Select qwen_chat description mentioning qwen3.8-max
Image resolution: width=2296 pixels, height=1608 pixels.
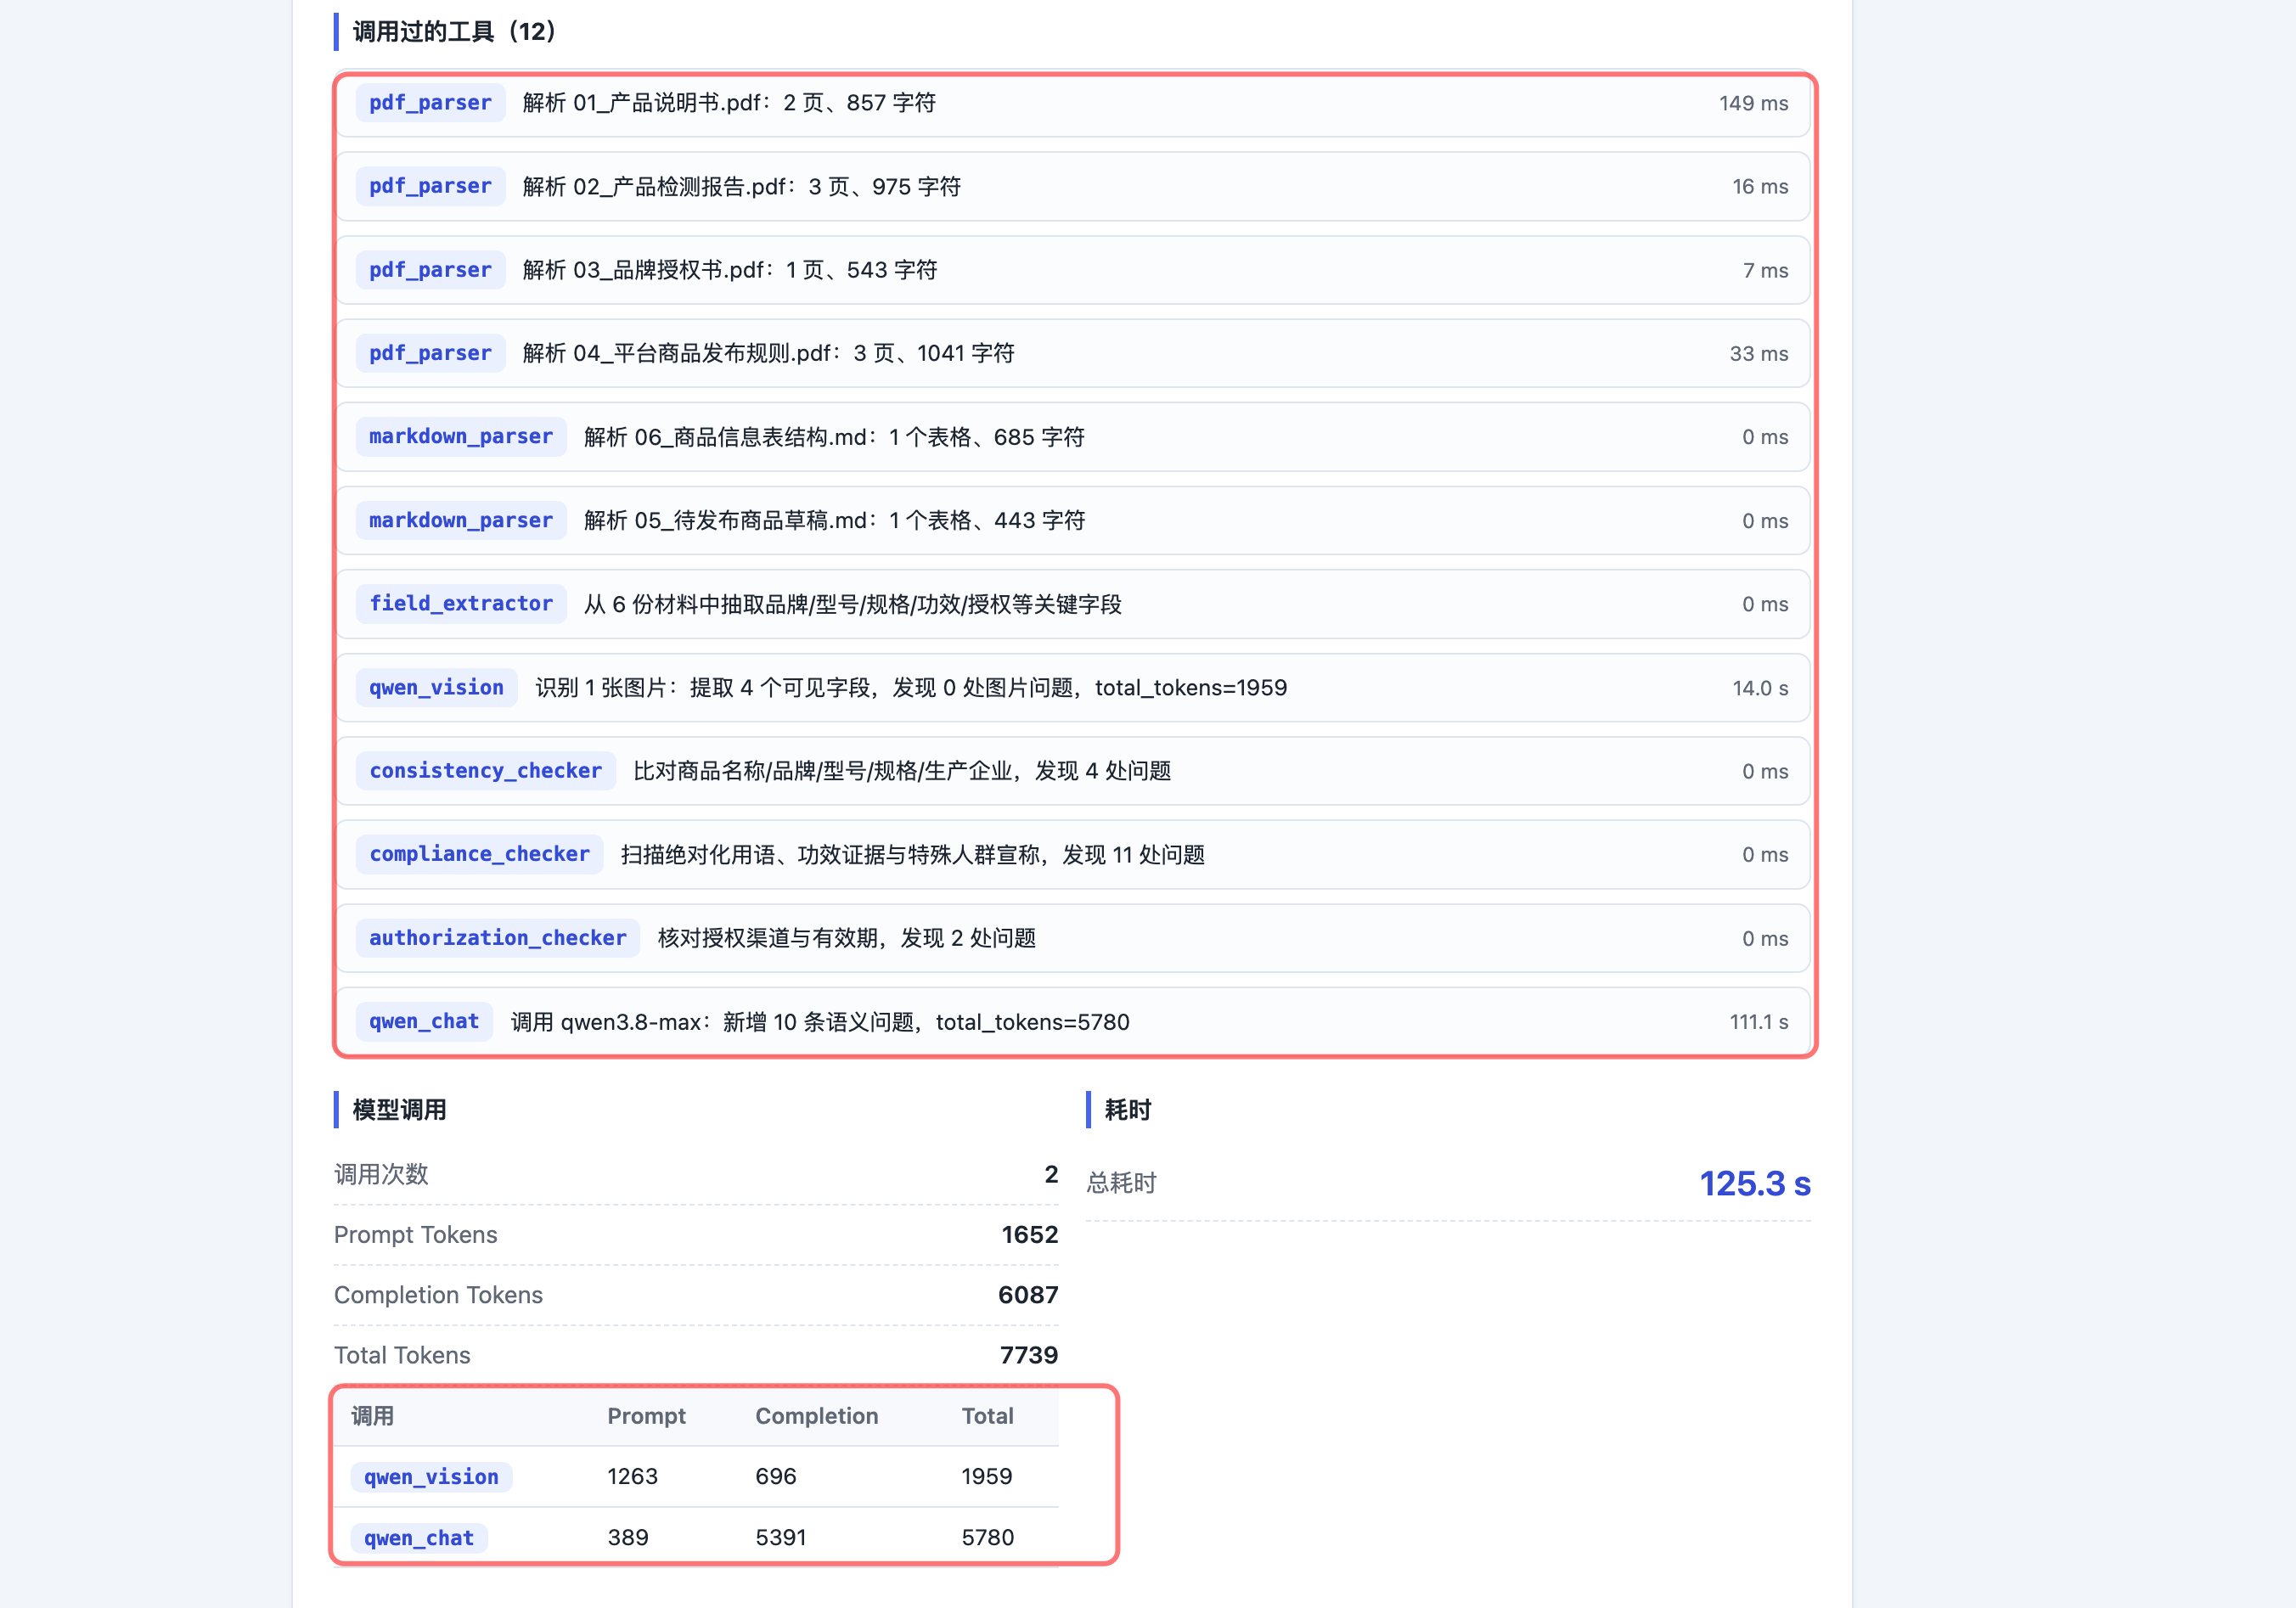[820, 1022]
